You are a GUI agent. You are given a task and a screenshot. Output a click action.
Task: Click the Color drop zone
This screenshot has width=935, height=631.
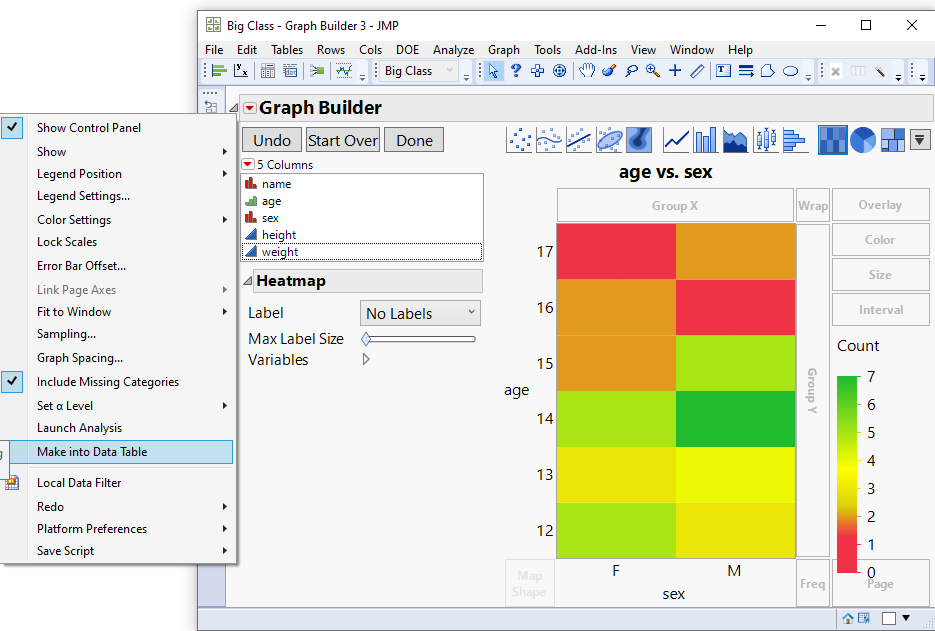(x=880, y=240)
